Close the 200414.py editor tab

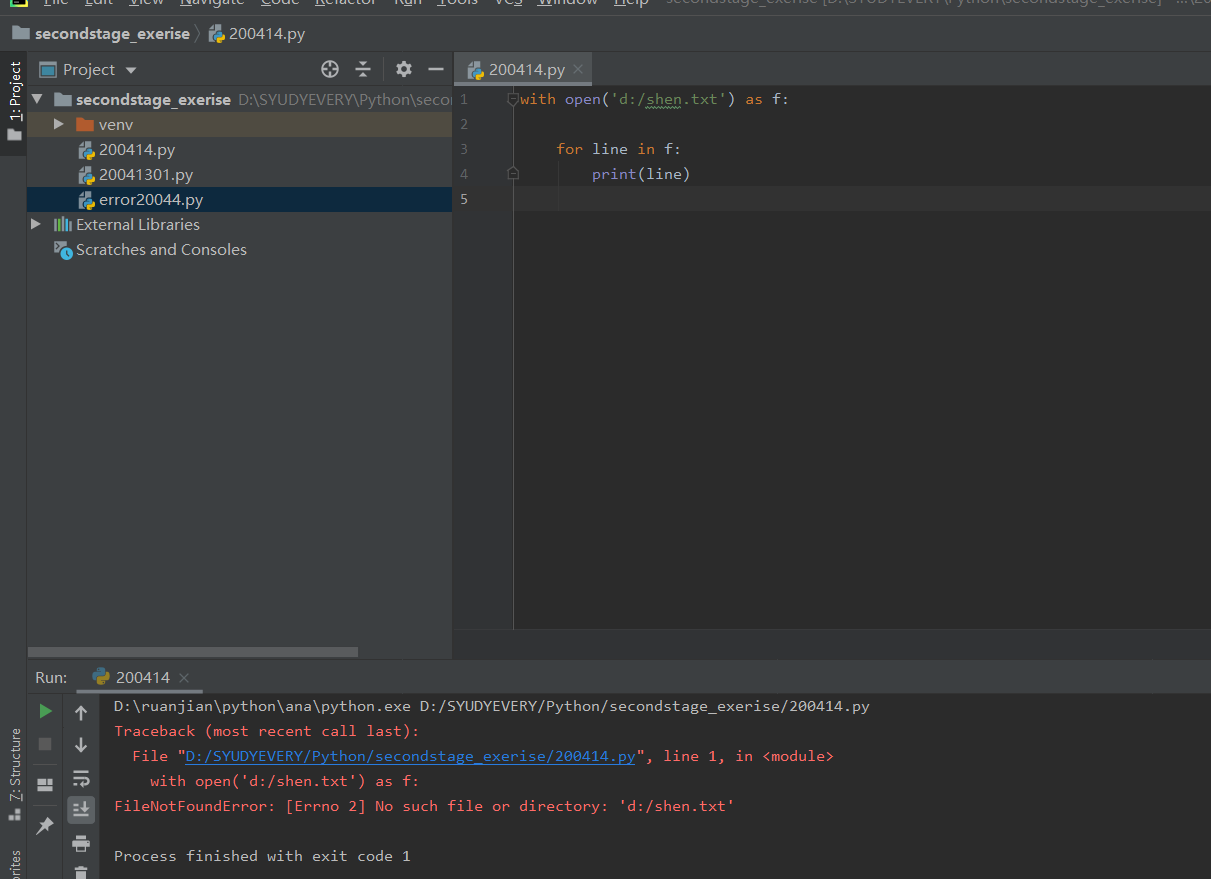tap(578, 70)
